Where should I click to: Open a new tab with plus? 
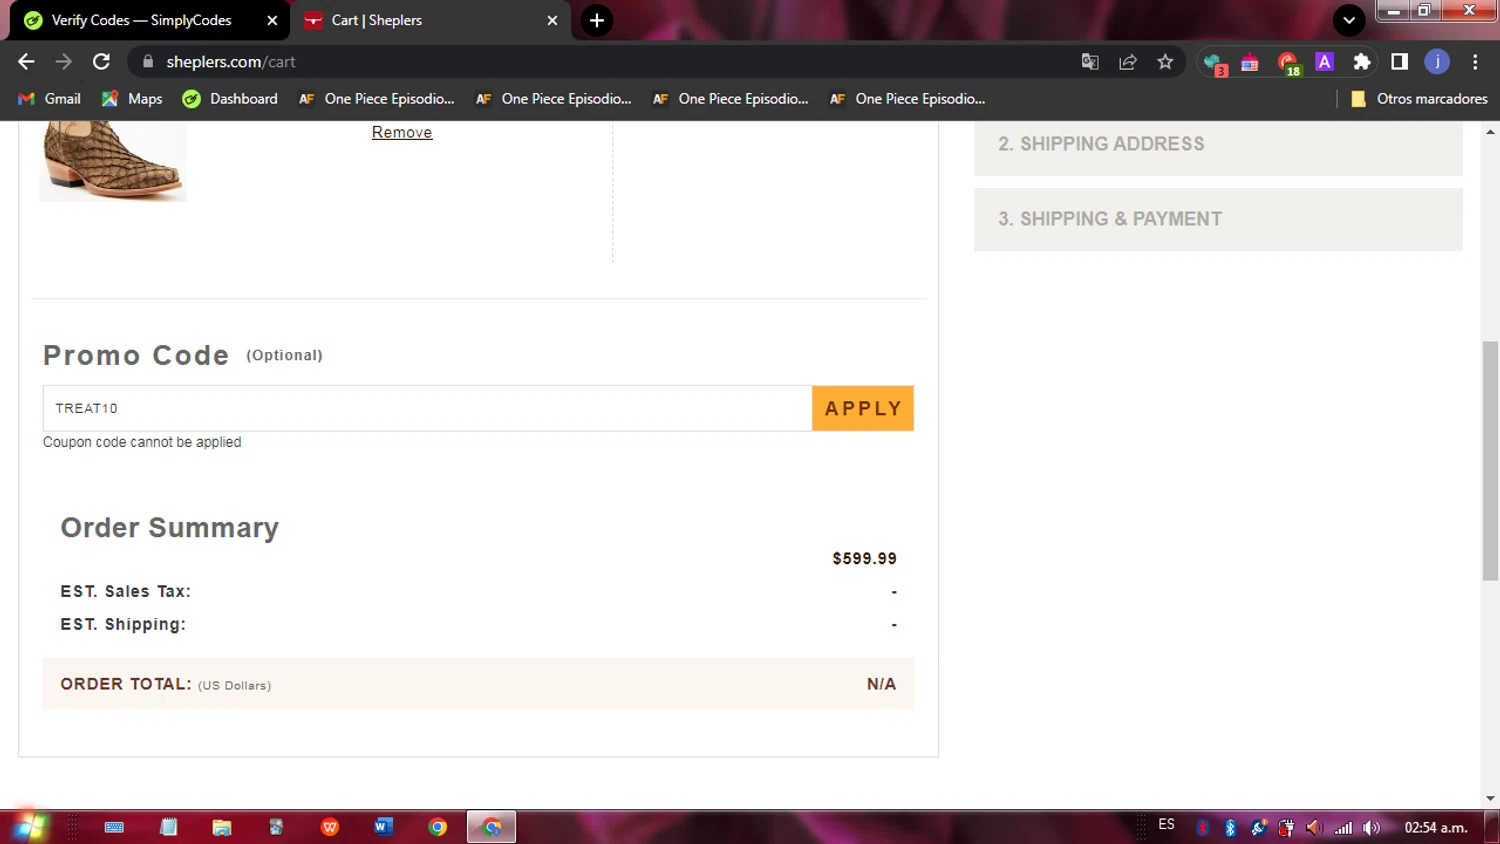(x=597, y=20)
